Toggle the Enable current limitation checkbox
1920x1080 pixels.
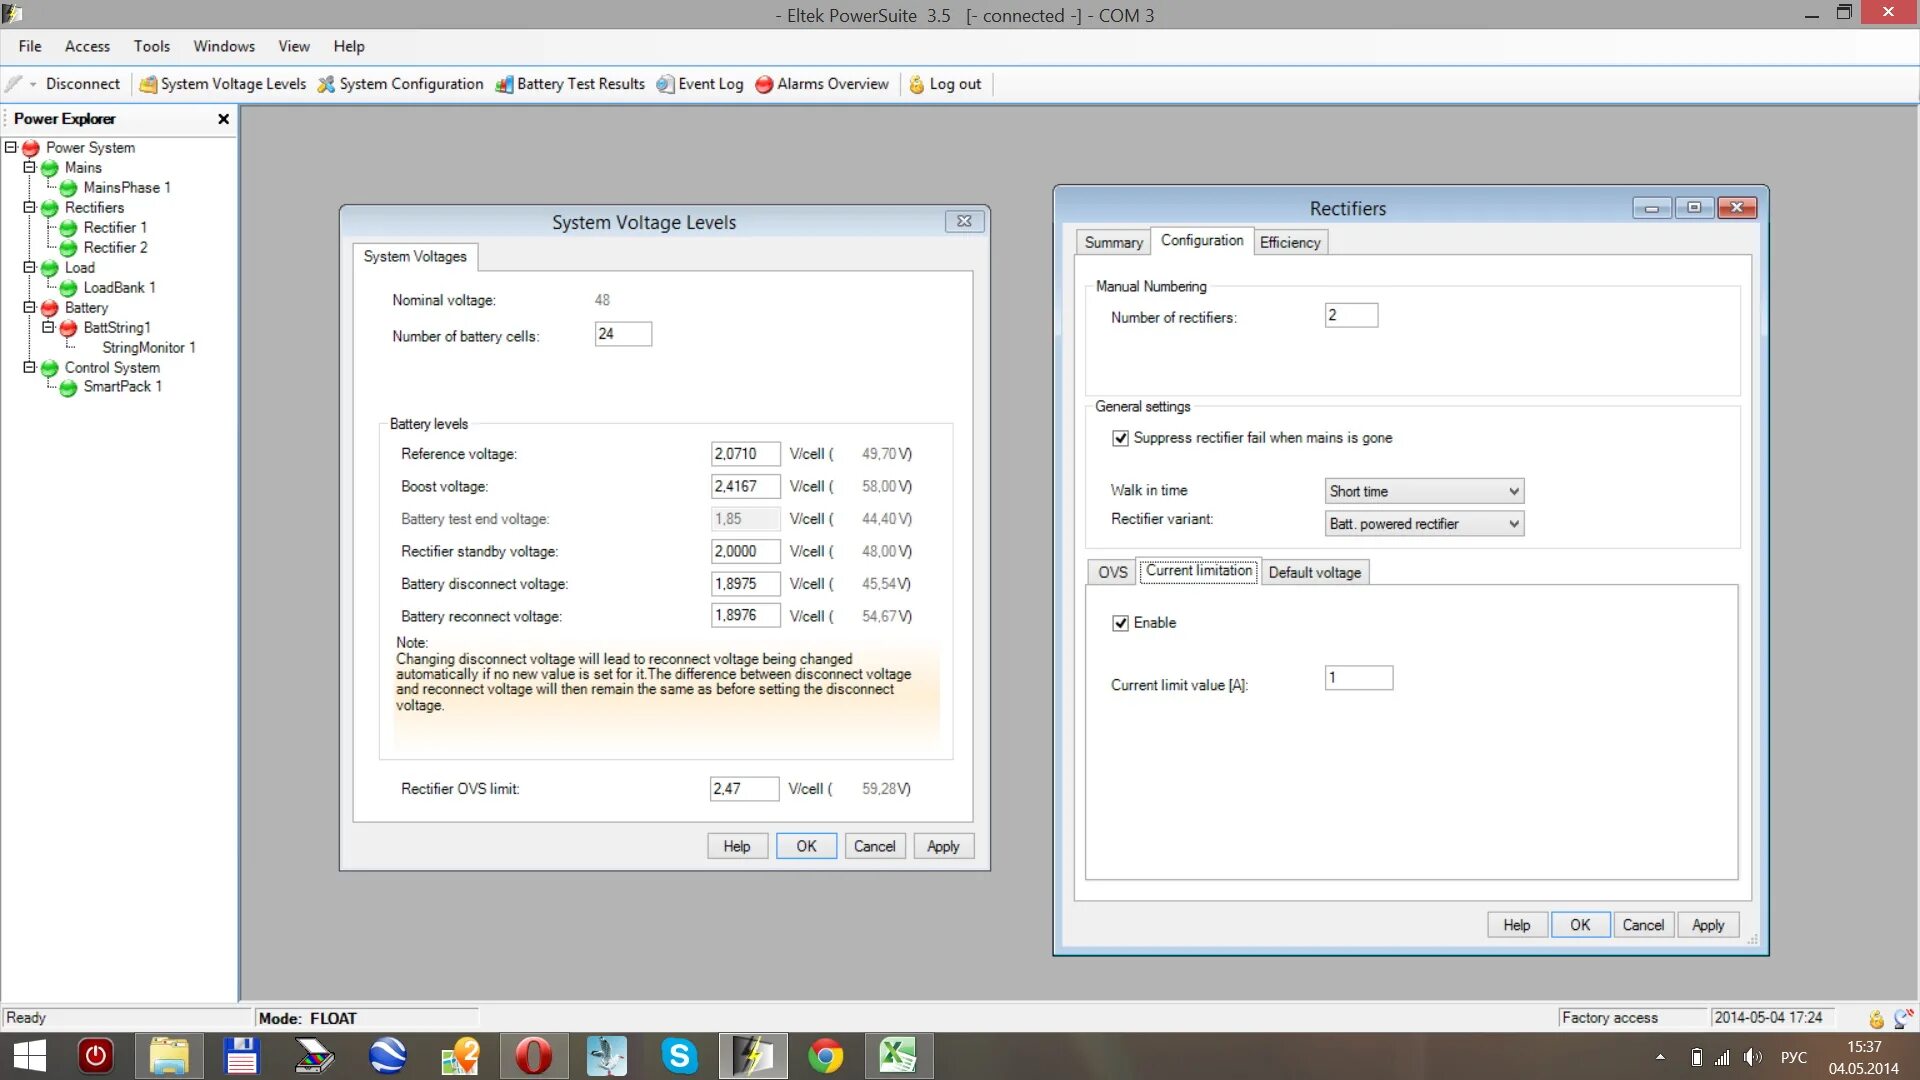tap(1120, 623)
